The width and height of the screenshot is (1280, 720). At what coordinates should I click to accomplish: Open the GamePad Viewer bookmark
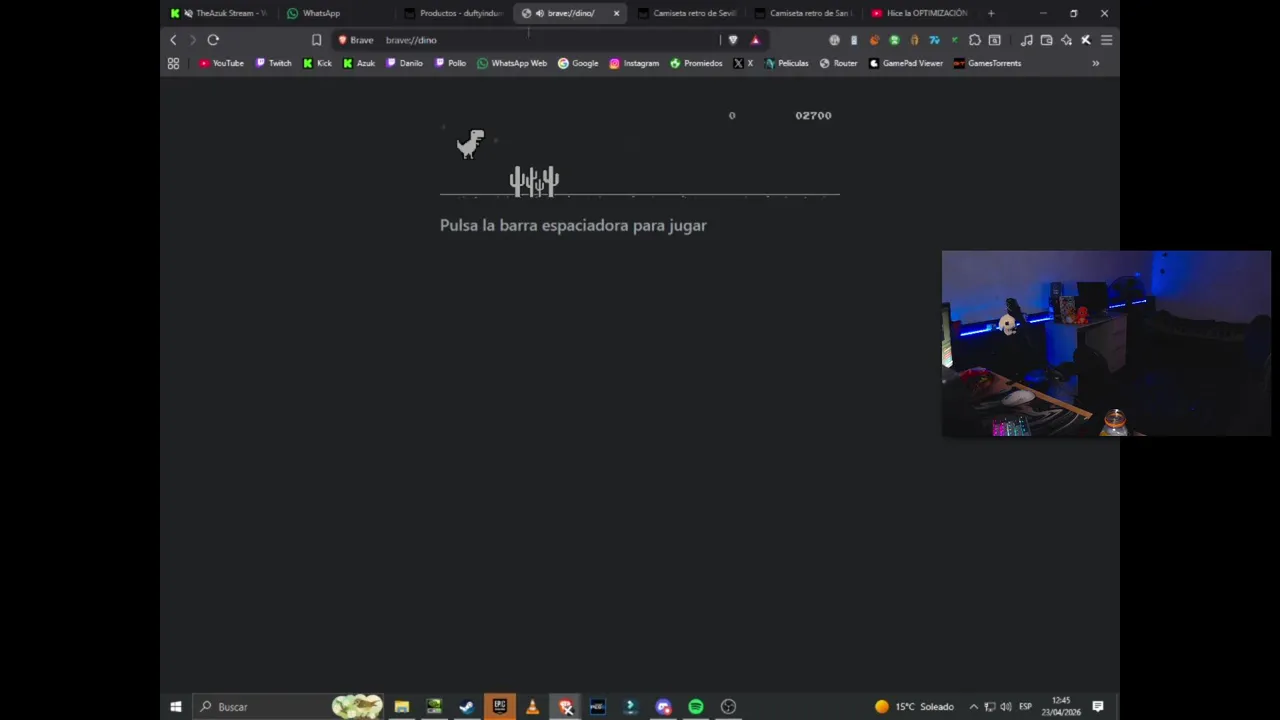(x=905, y=63)
